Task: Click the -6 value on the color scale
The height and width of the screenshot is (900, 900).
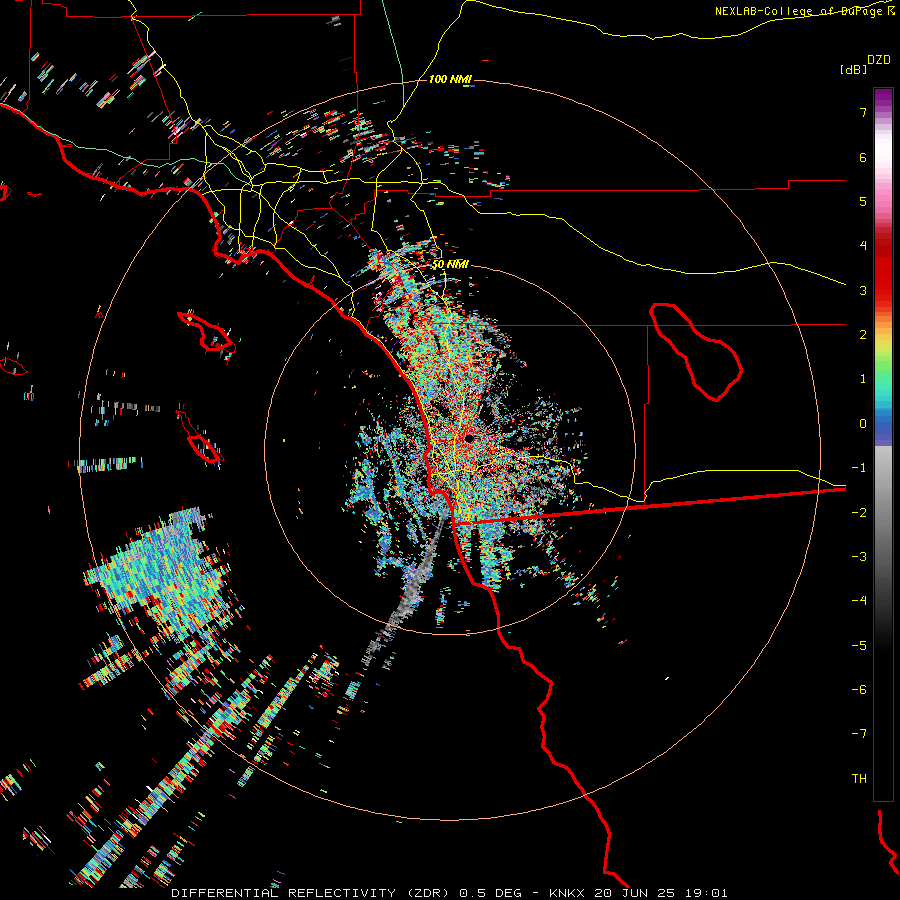Action: (x=859, y=690)
